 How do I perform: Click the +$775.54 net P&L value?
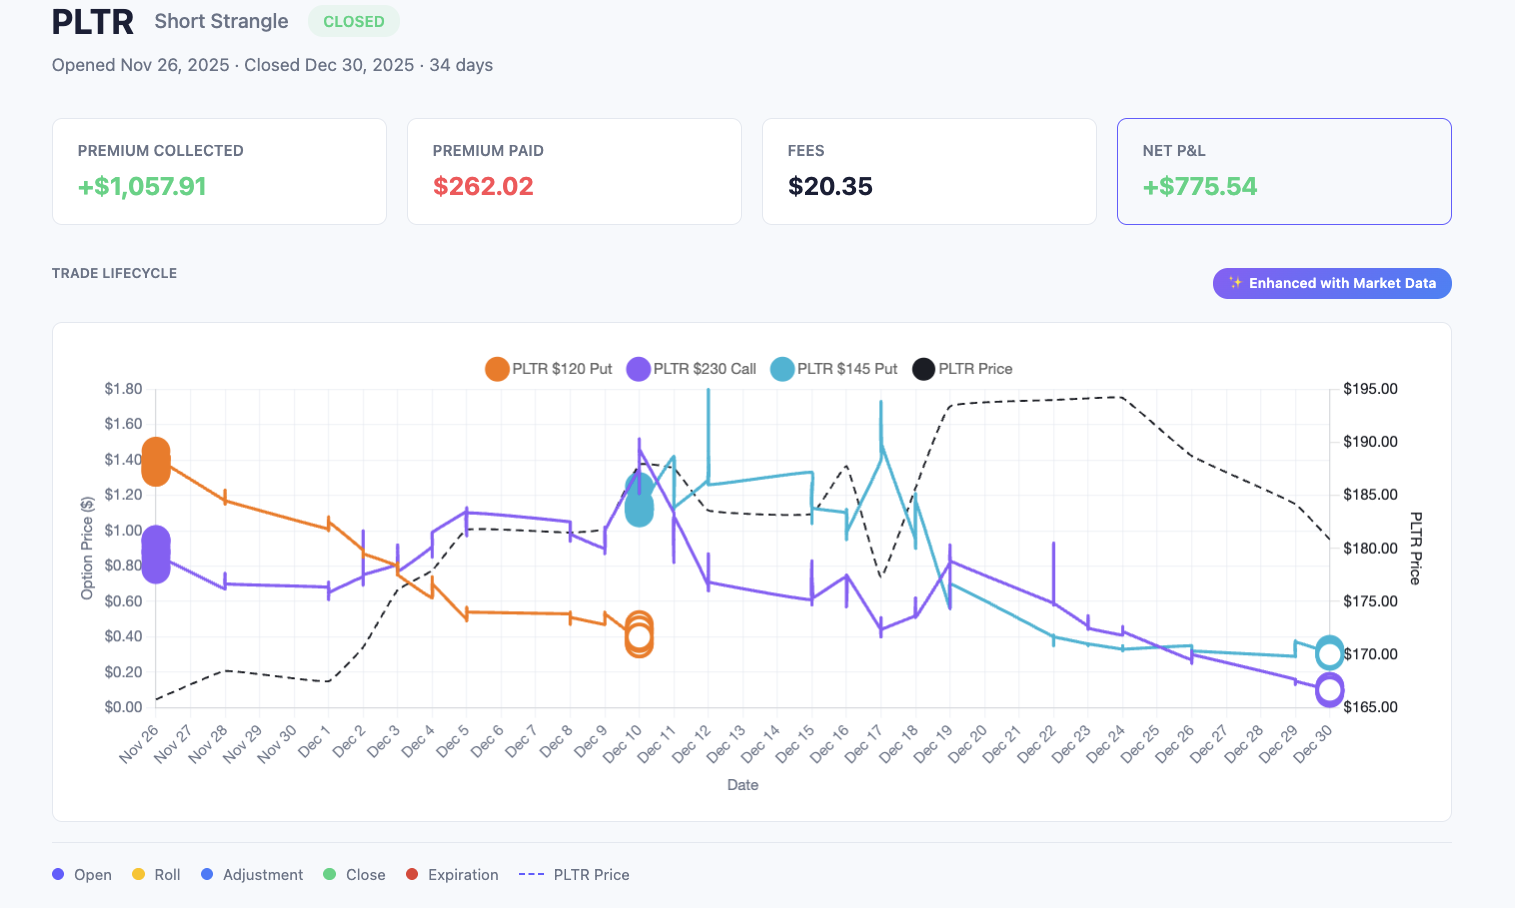[x=1200, y=186]
